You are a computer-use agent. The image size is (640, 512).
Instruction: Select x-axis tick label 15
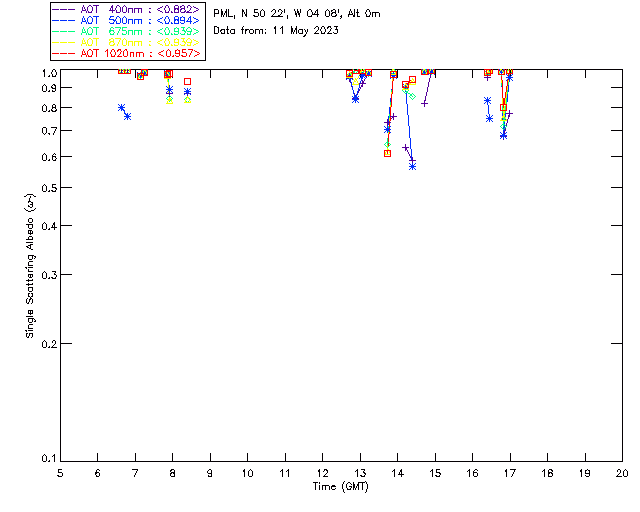point(435,473)
